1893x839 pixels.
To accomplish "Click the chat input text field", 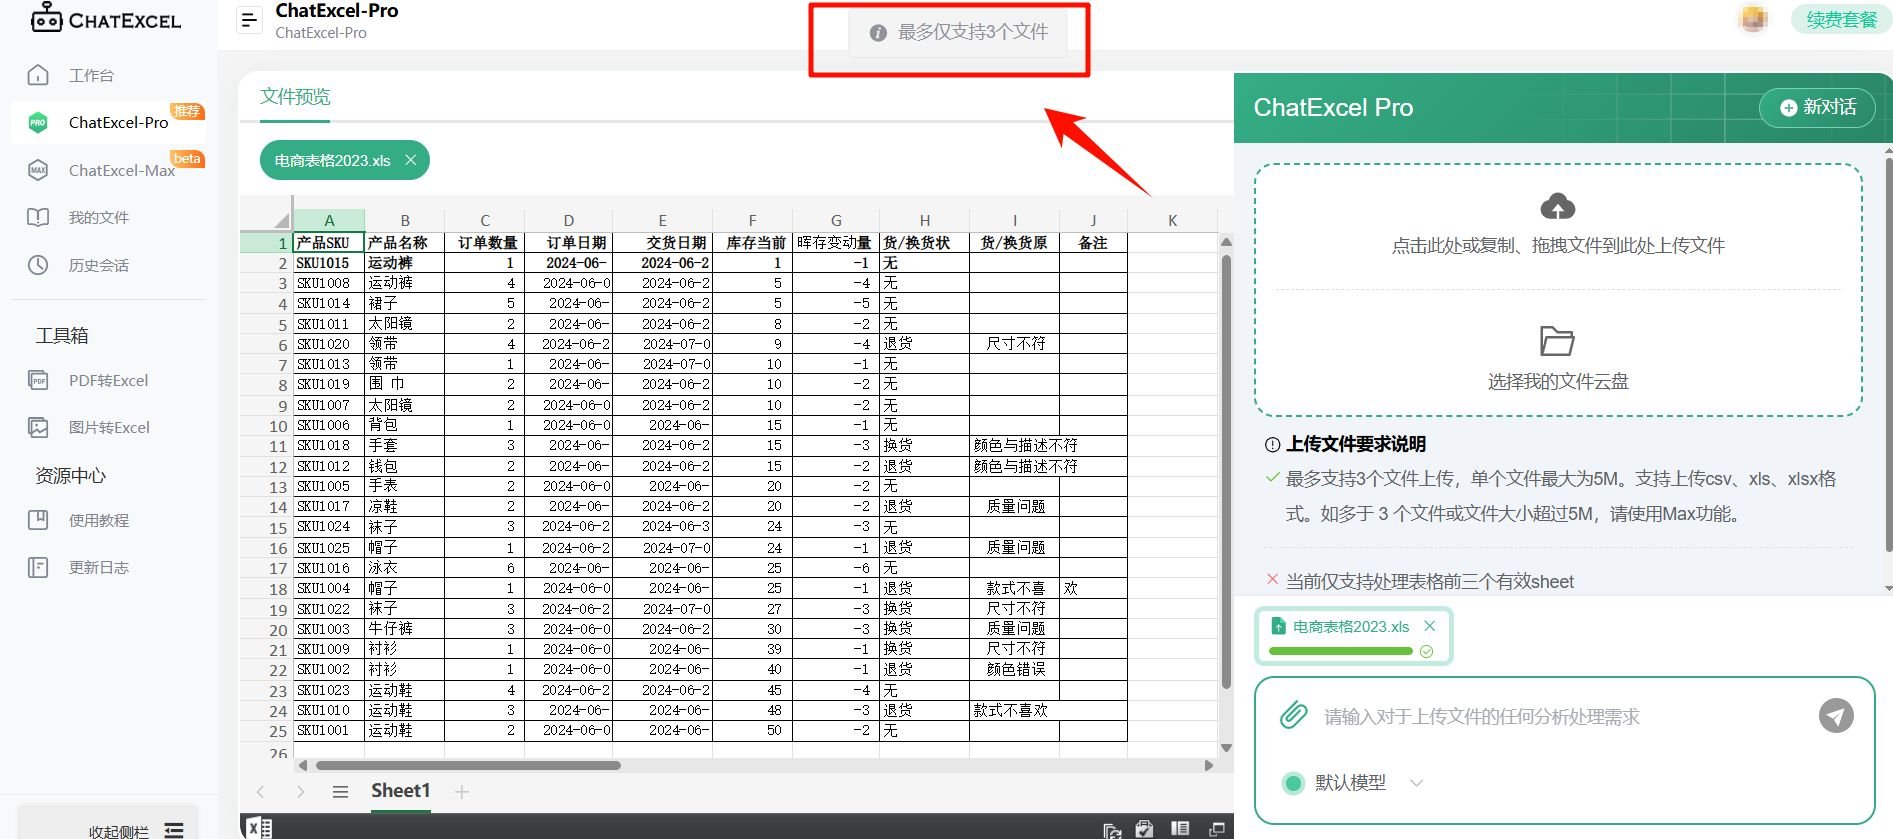I will pyautogui.click(x=1560, y=716).
